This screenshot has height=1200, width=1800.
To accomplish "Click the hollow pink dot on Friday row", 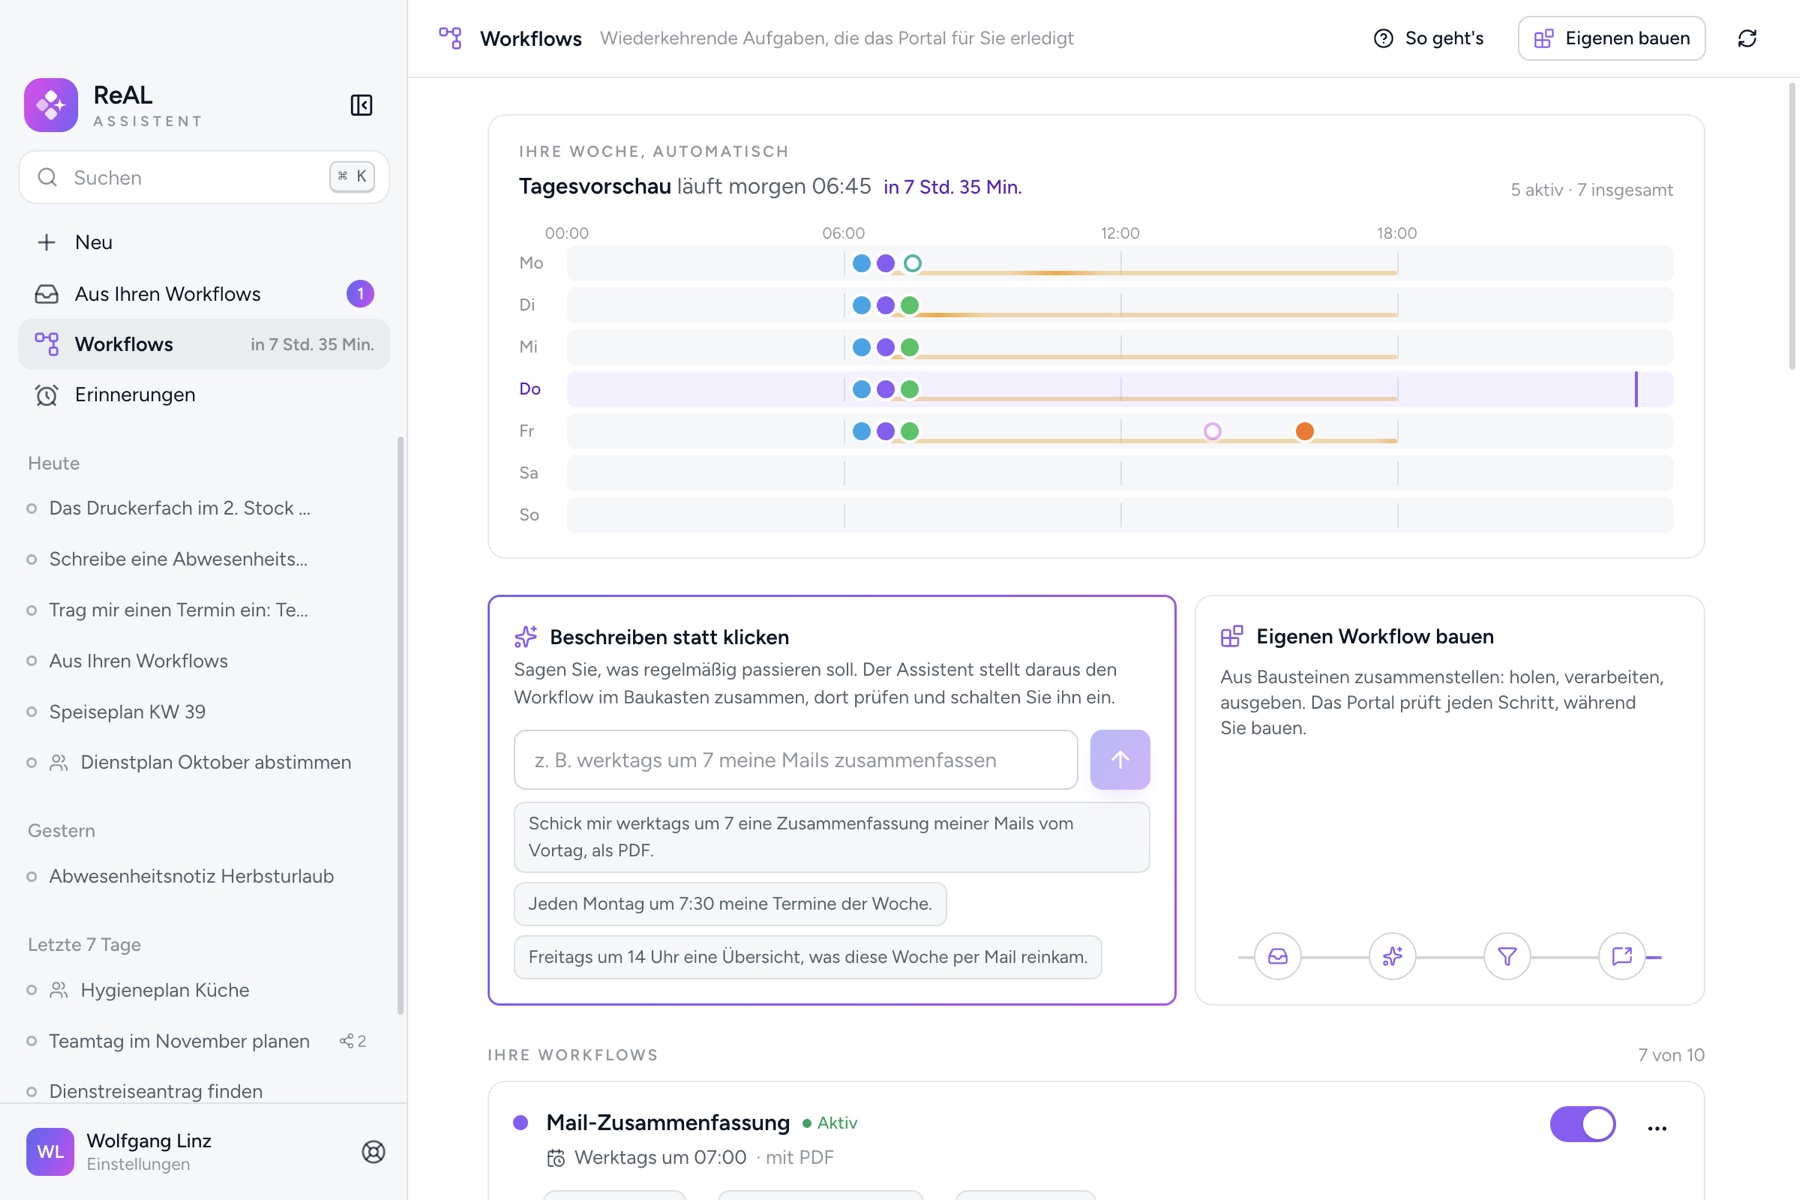I will tap(1212, 431).
